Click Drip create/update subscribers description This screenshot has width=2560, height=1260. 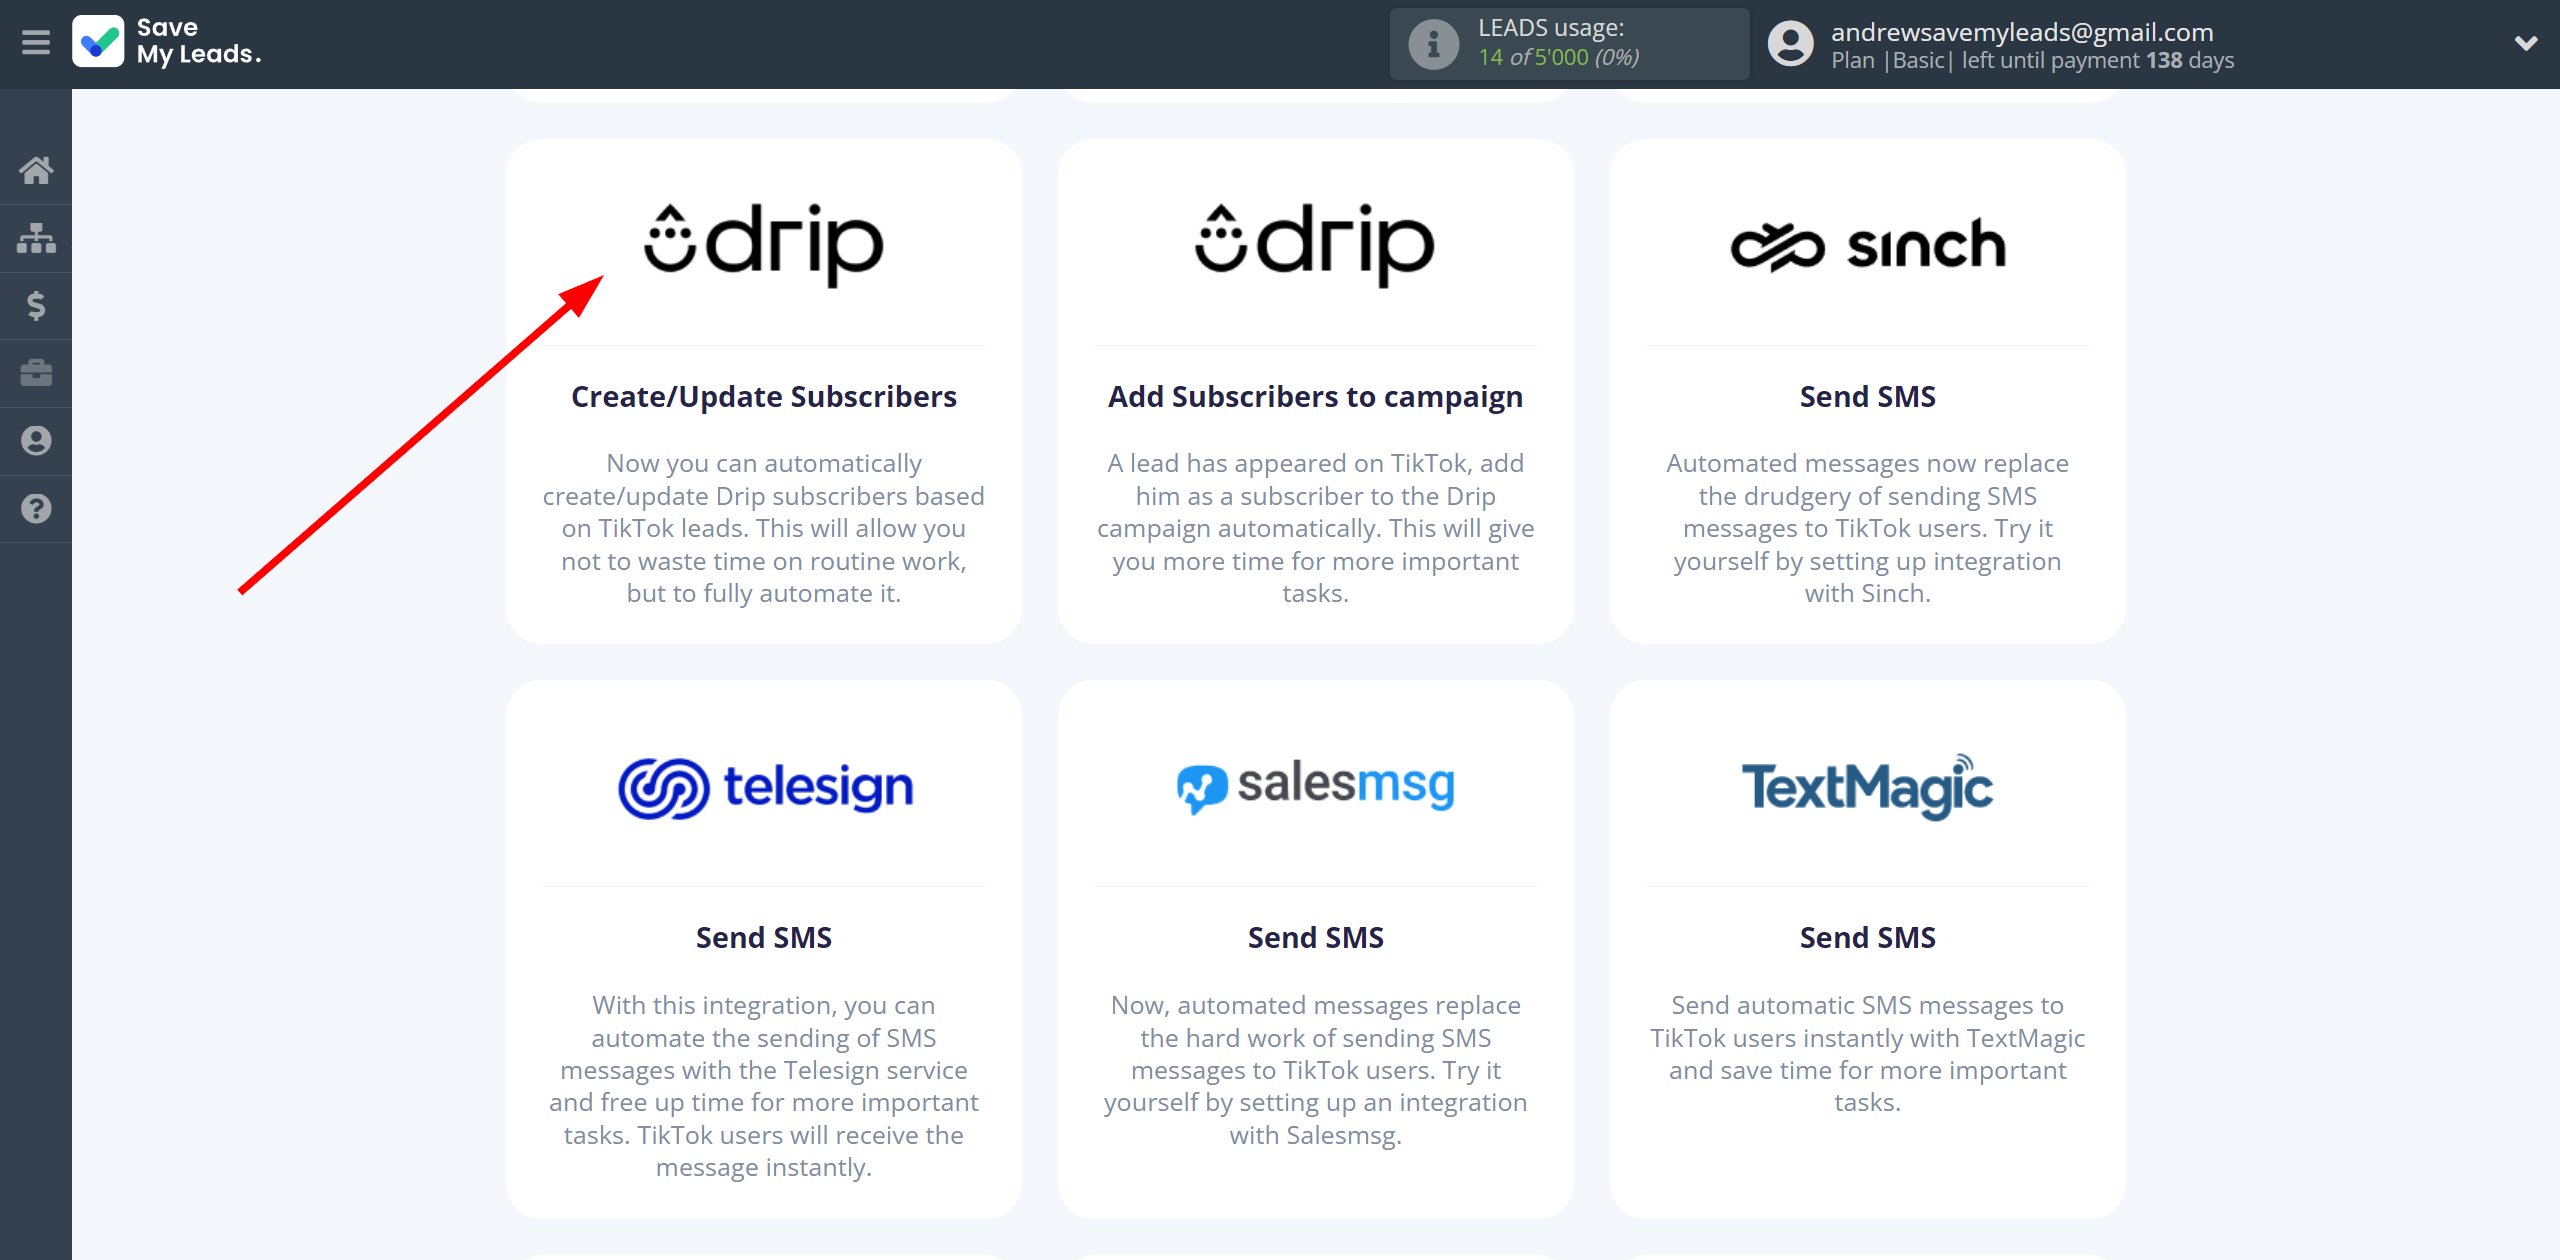point(764,528)
